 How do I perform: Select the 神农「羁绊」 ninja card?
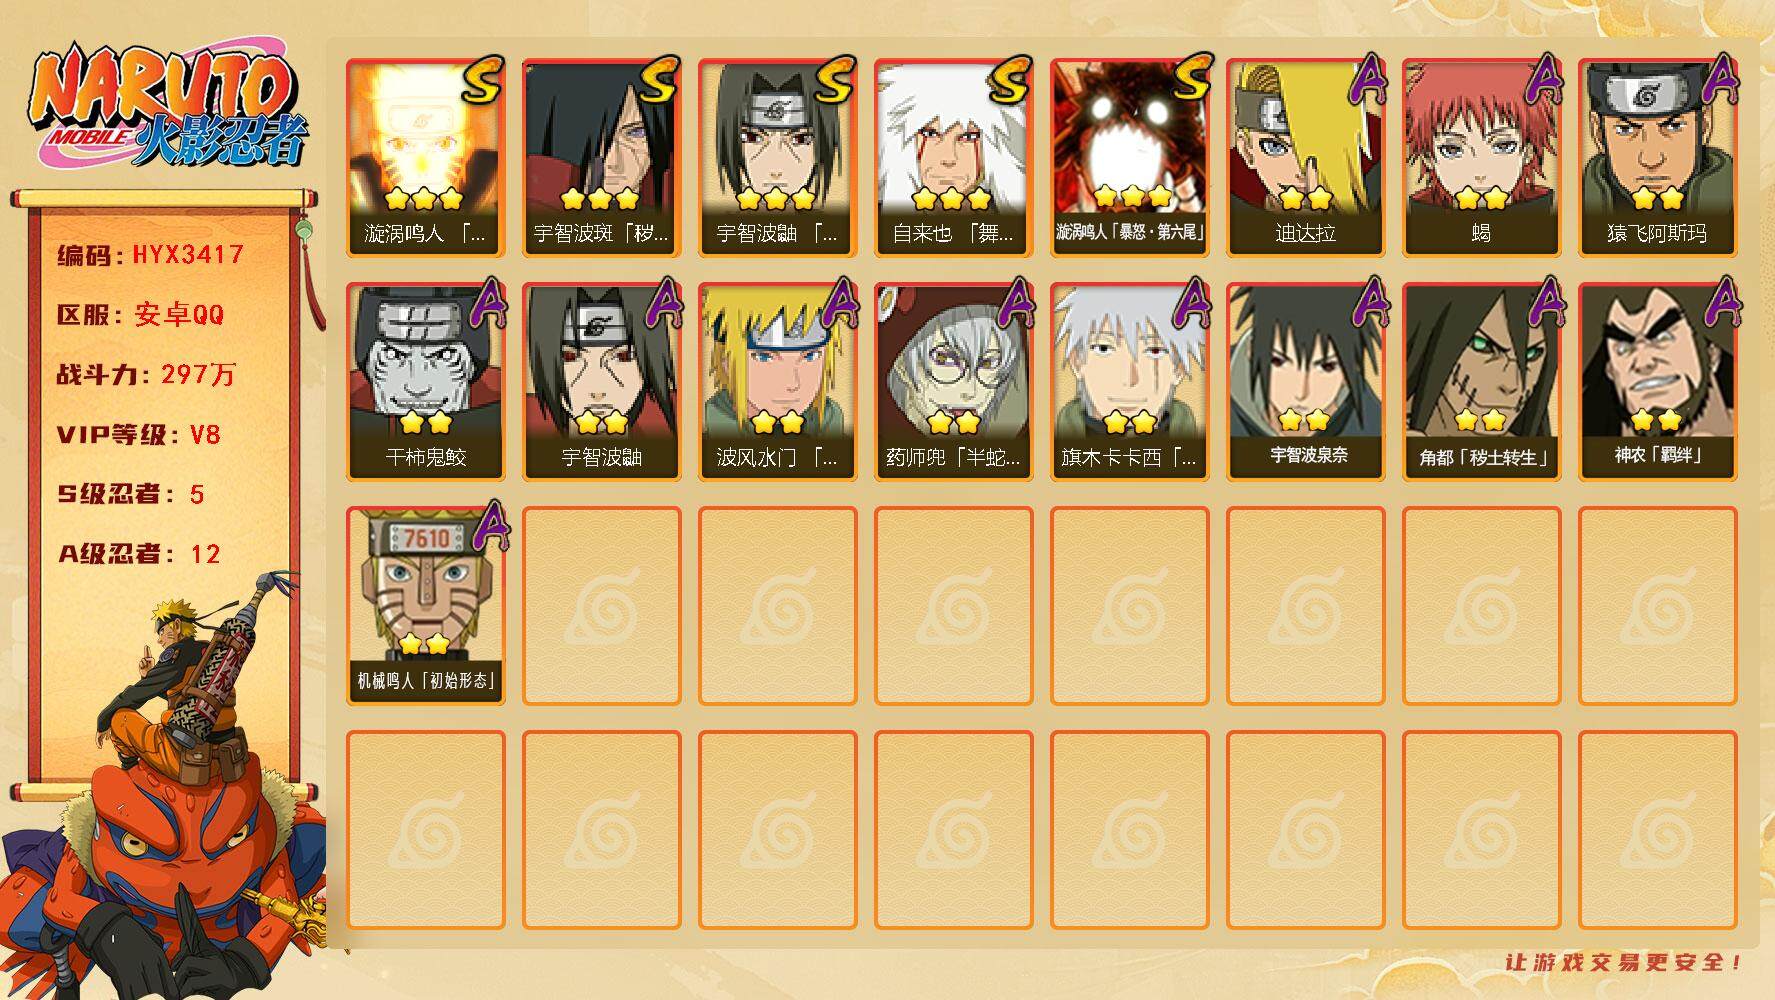point(1657,382)
